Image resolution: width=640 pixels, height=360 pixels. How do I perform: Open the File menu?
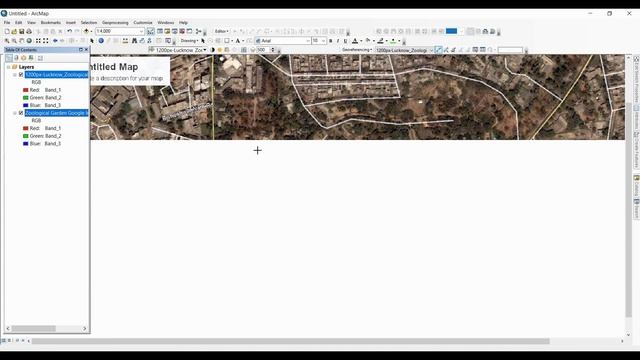tap(7, 22)
